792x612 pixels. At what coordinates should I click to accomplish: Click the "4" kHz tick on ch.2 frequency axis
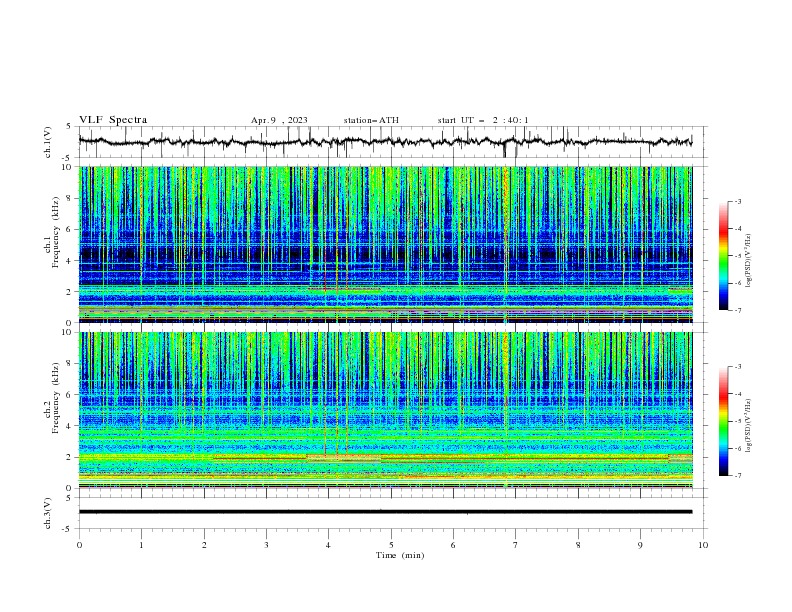point(71,426)
